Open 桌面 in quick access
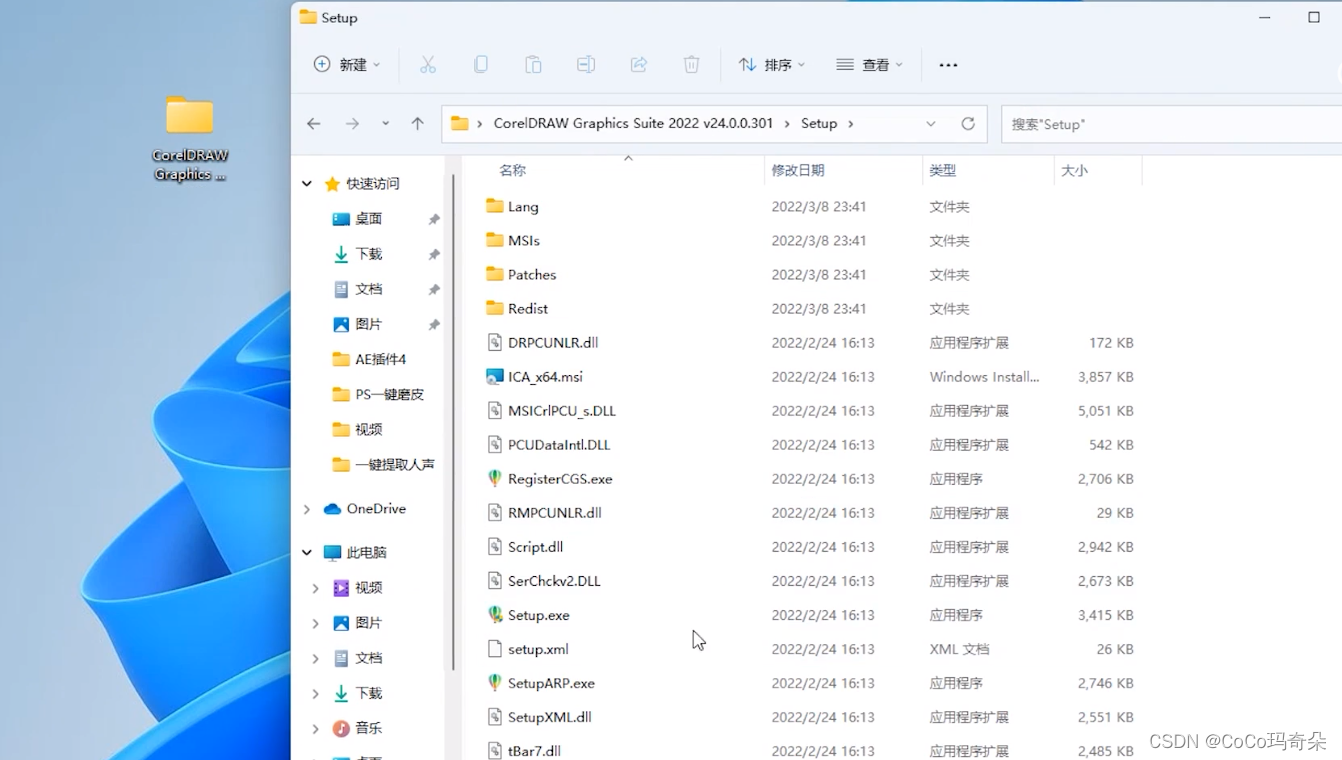 point(369,219)
